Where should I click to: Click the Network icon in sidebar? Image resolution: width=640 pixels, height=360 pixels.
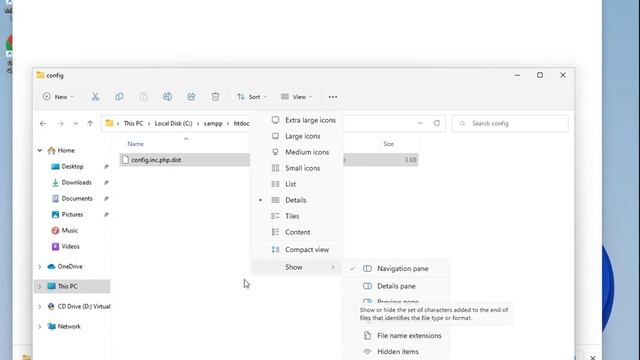click(x=51, y=327)
